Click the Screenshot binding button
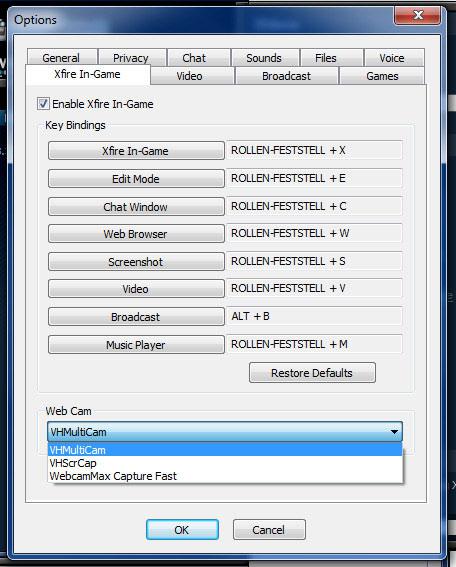The height and width of the screenshot is (567, 456). point(136,261)
